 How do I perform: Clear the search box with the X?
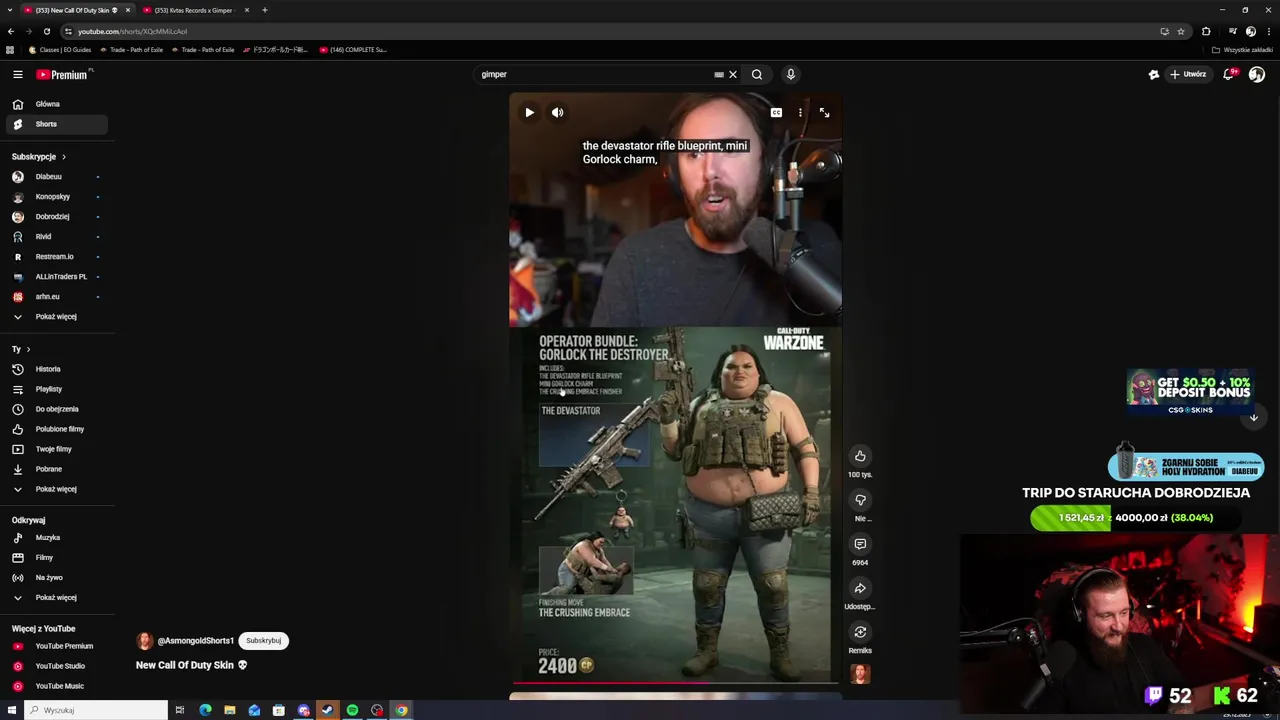(x=732, y=74)
